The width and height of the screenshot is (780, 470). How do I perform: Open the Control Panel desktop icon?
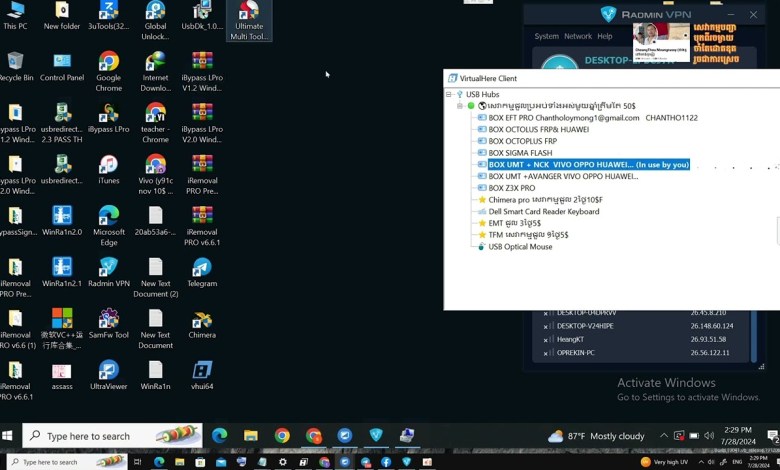point(62,67)
